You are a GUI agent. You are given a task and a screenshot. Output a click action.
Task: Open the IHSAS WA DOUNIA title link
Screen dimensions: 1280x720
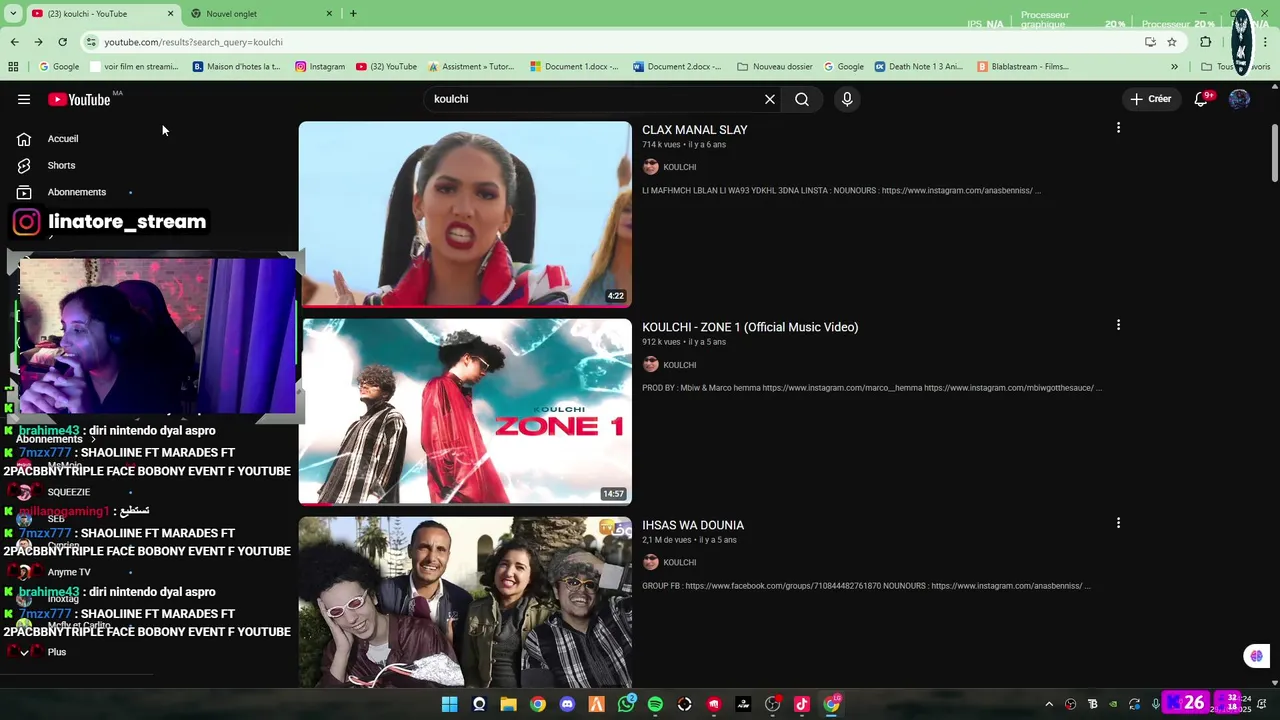693,525
